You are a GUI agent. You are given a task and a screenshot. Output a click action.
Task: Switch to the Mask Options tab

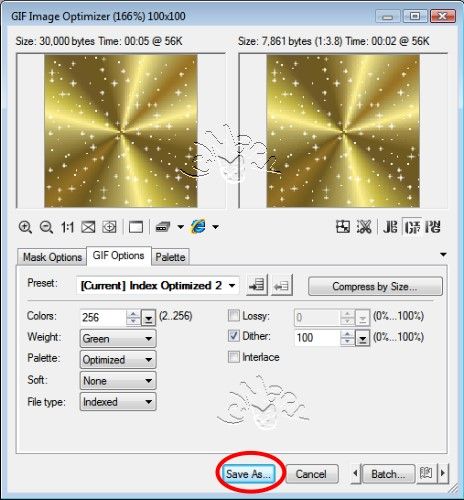coord(52,257)
